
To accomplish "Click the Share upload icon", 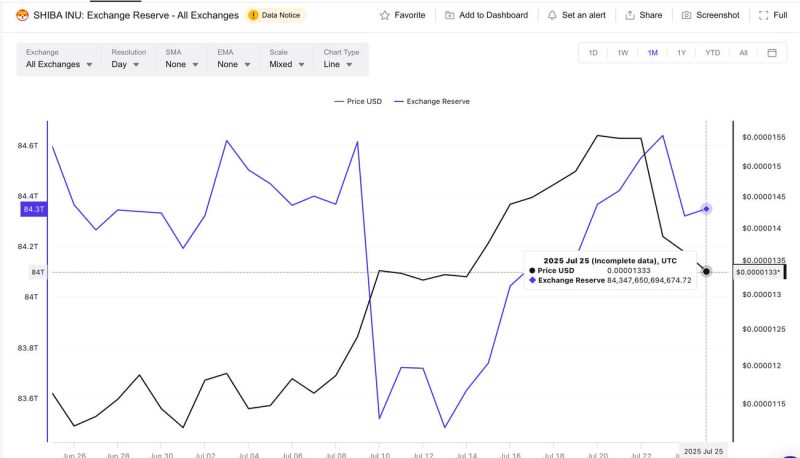I will 630,15.
